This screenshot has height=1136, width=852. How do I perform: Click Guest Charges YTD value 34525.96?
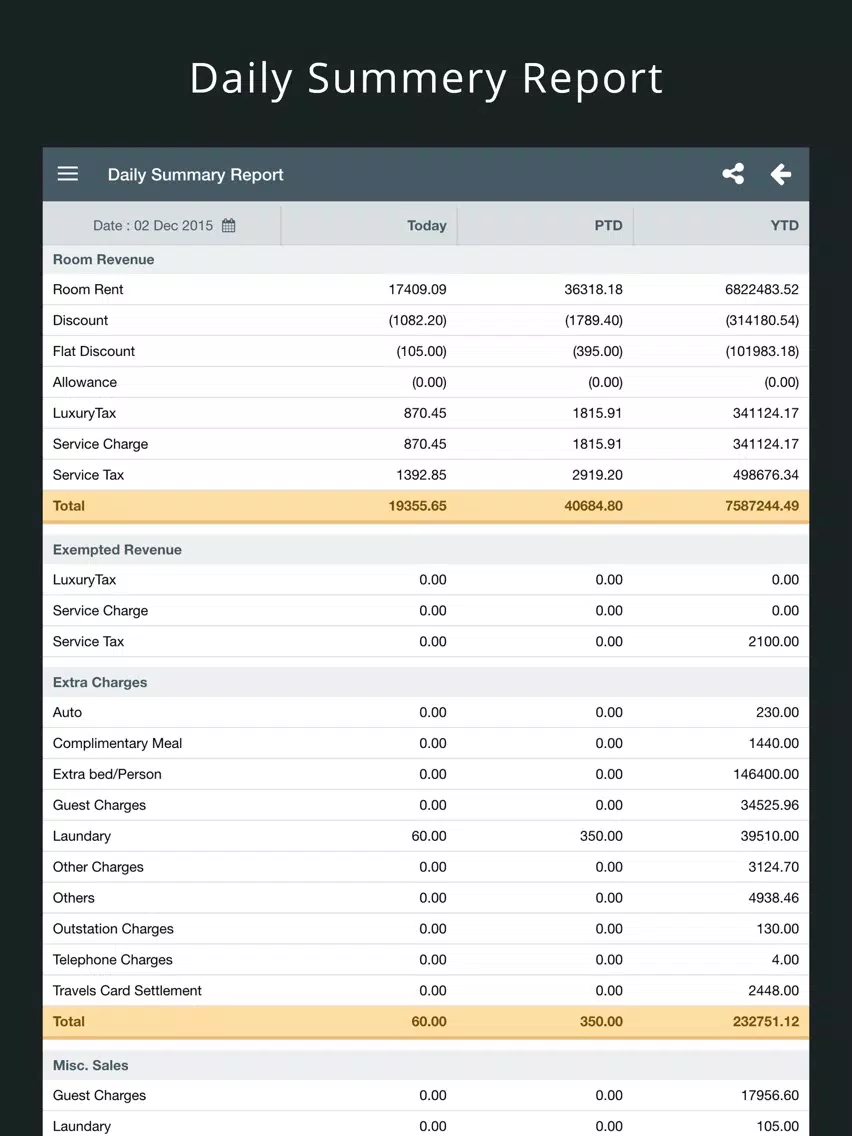(x=769, y=806)
